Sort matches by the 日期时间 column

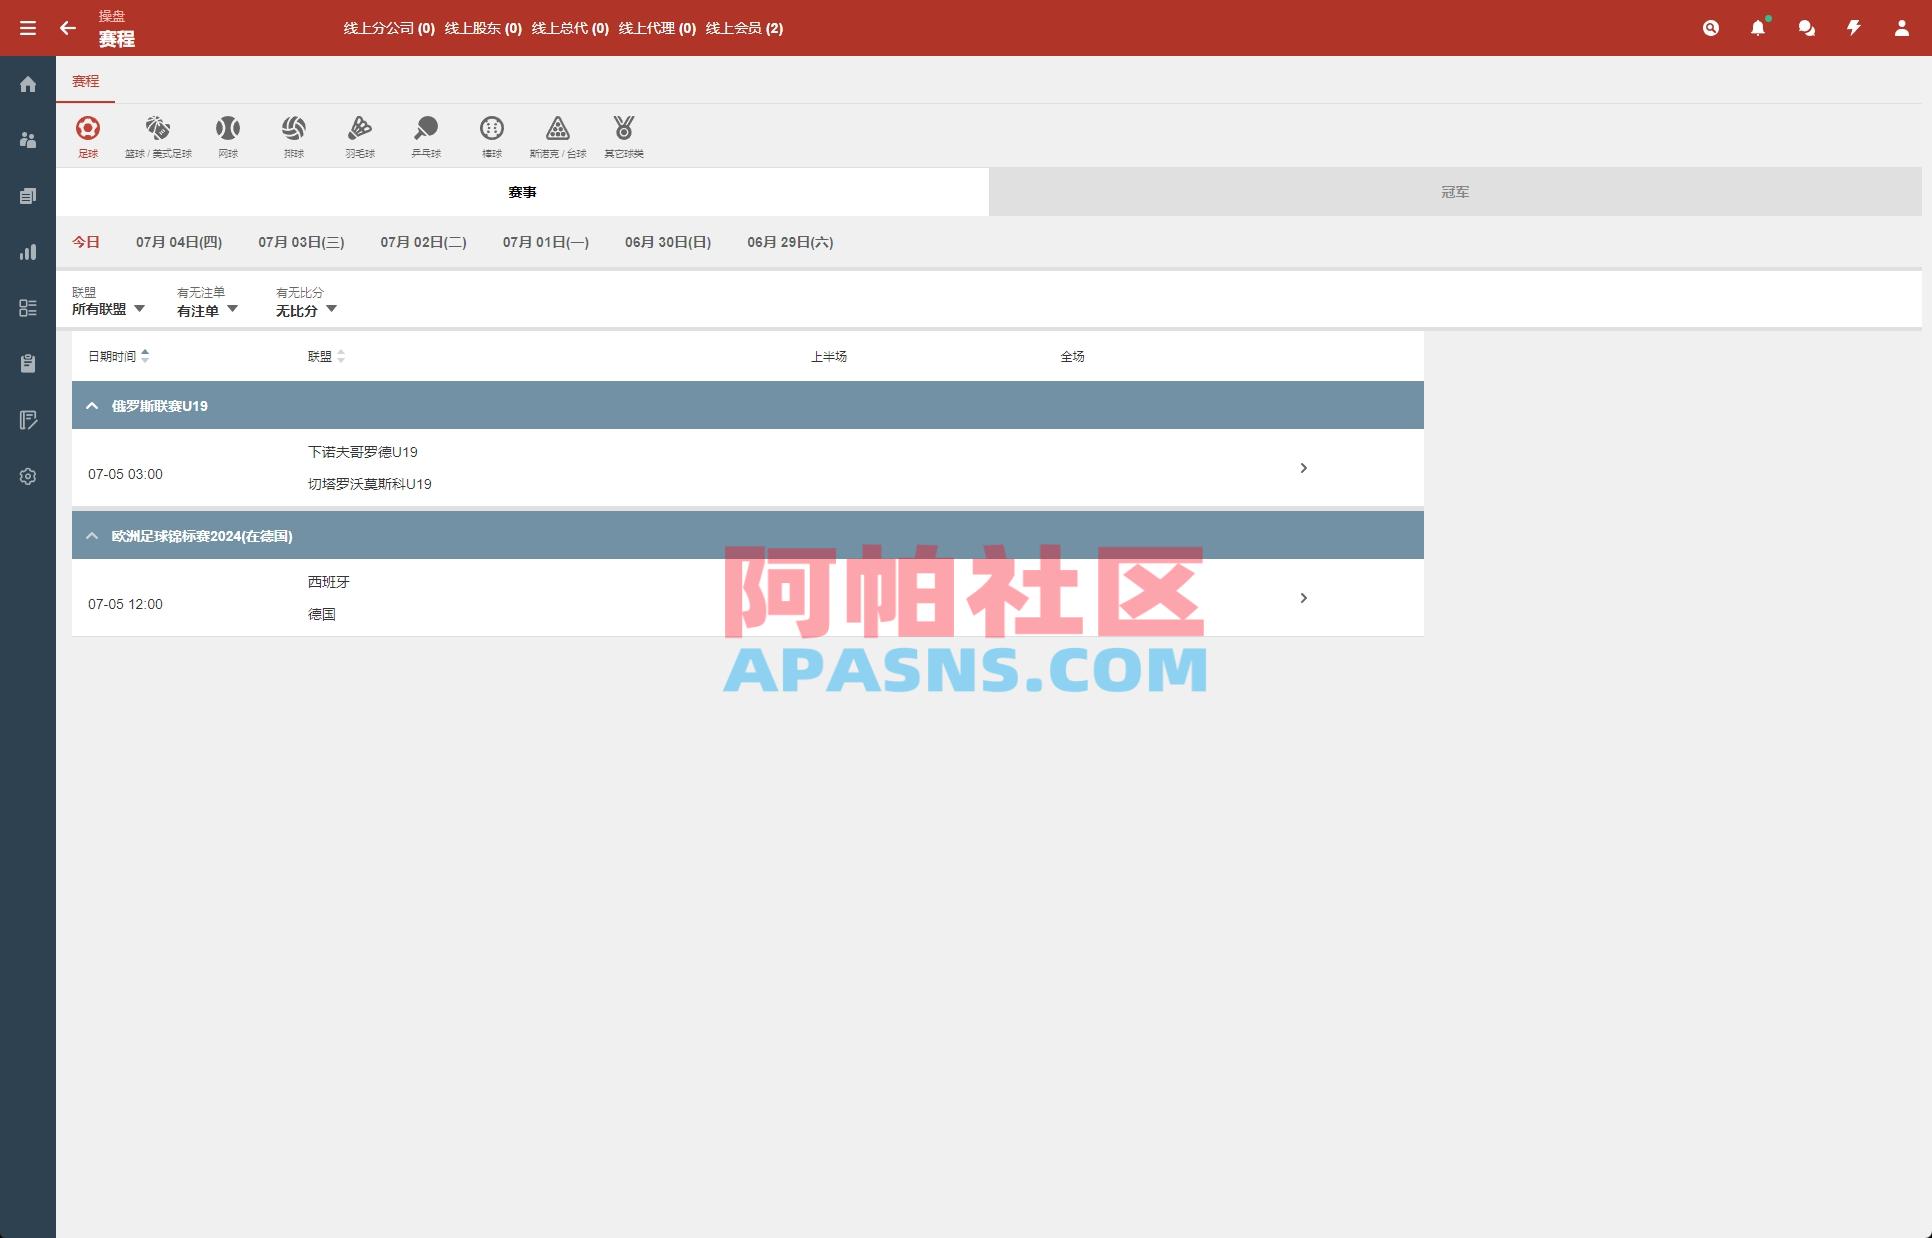click(x=118, y=356)
